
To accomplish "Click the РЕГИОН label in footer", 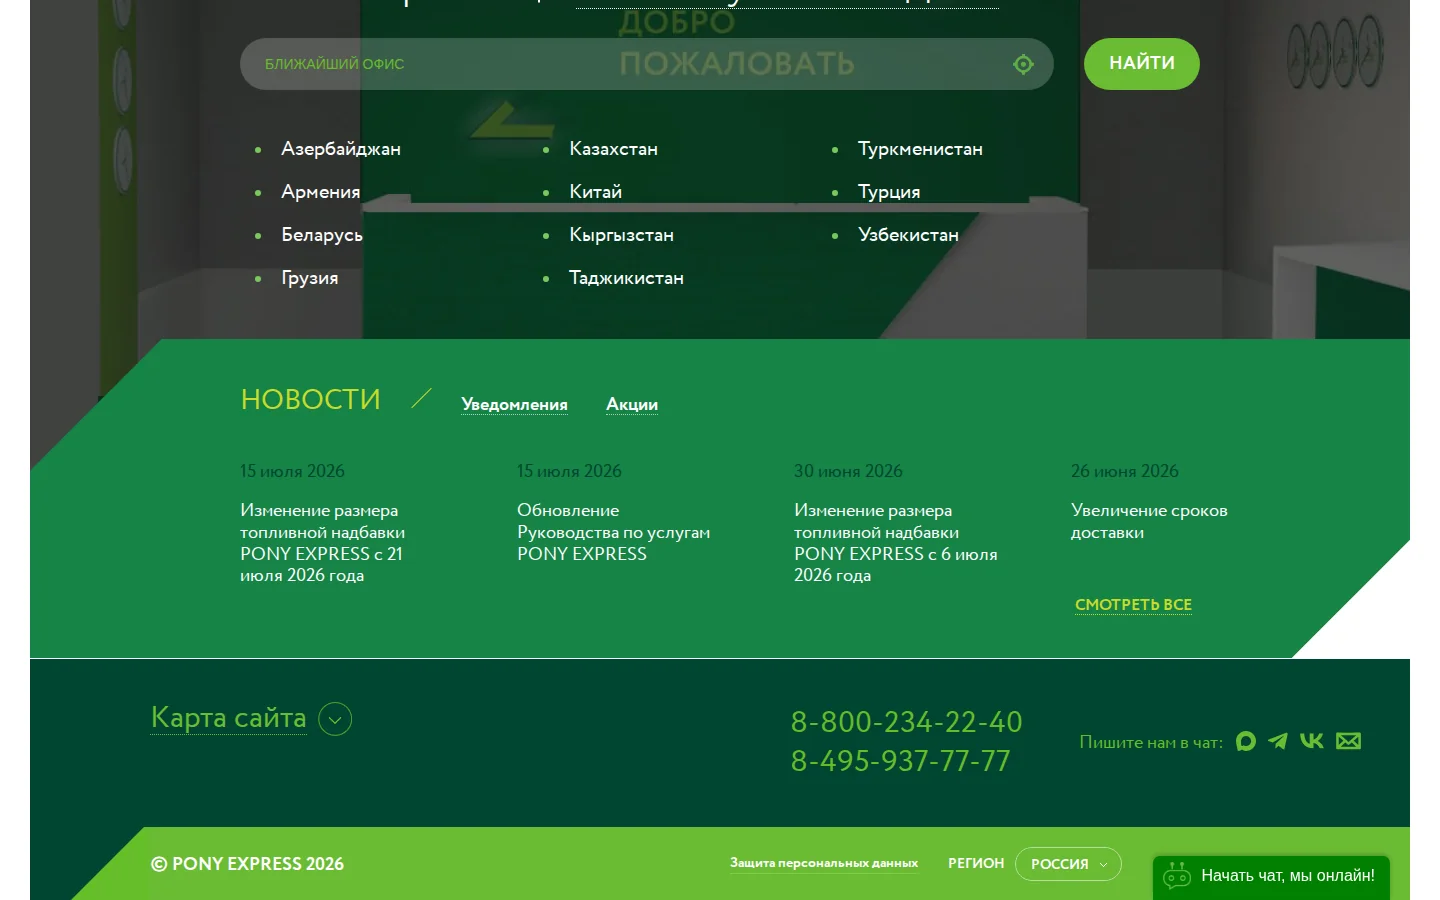I will click(976, 863).
